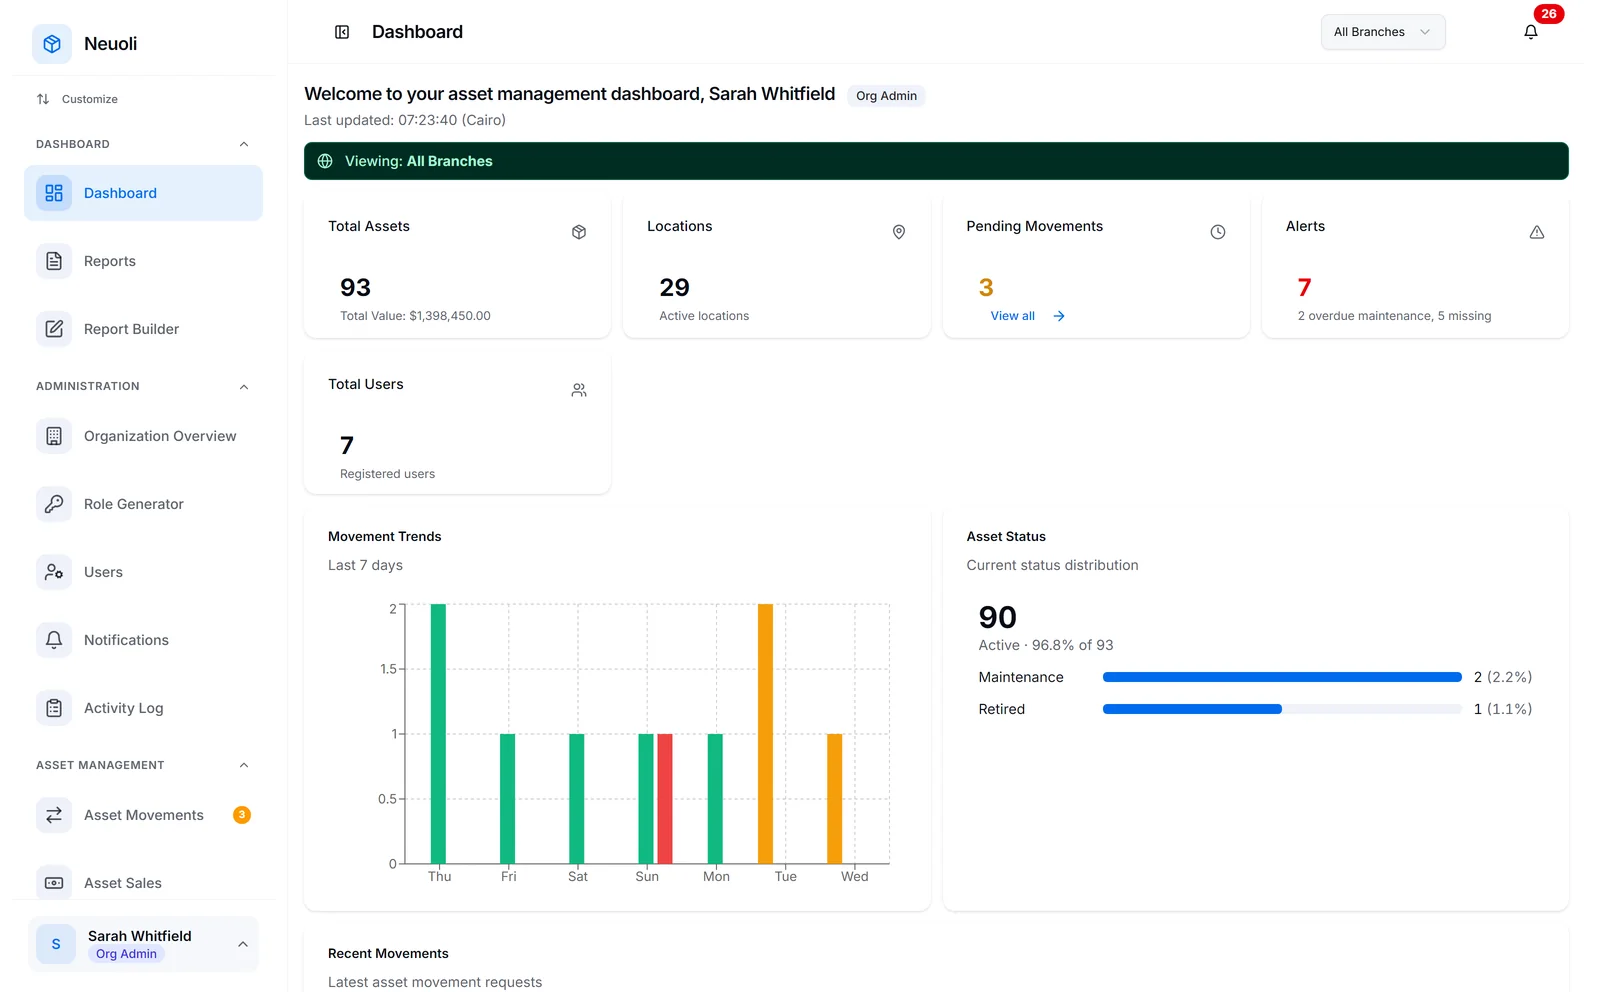This screenshot has width=1600, height=992.
Task: Click the Sarah Whitfield avatar S
Action: tap(56, 944)
